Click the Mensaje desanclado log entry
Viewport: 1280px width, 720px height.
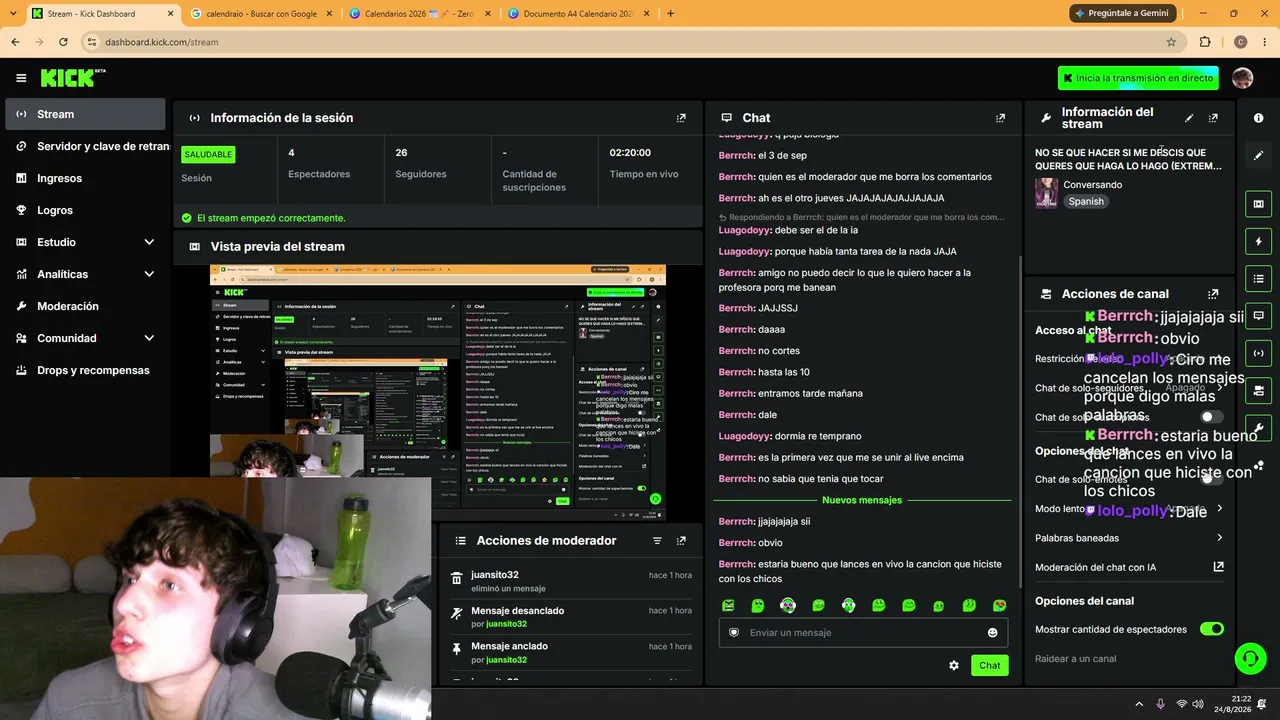572,617
